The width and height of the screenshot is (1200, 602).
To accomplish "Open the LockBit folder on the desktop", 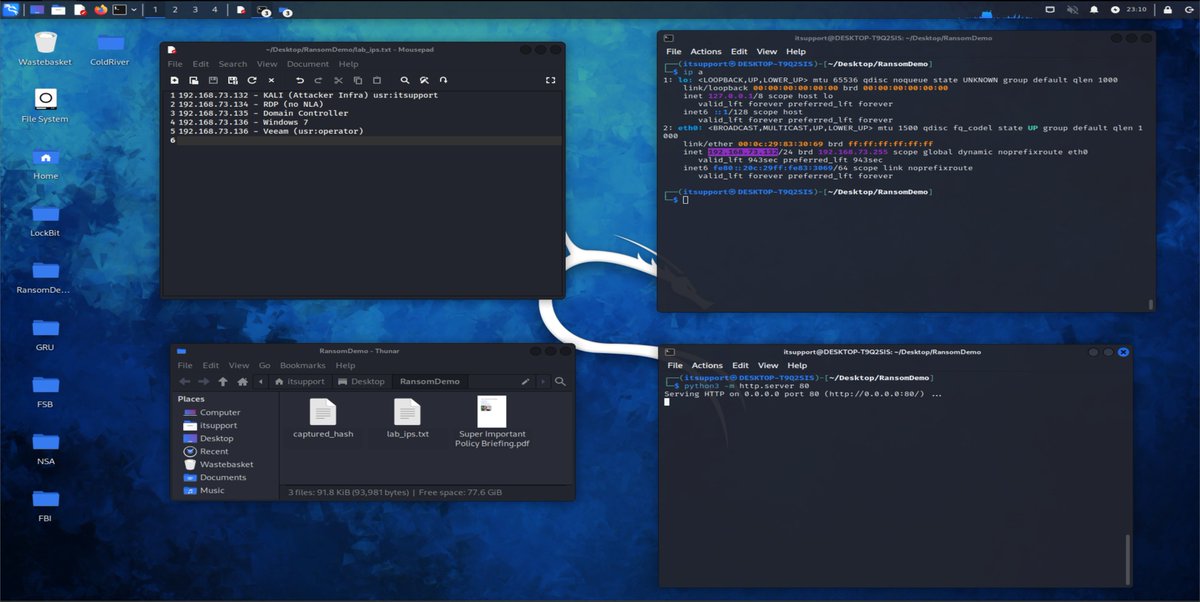I will [45, 221].
